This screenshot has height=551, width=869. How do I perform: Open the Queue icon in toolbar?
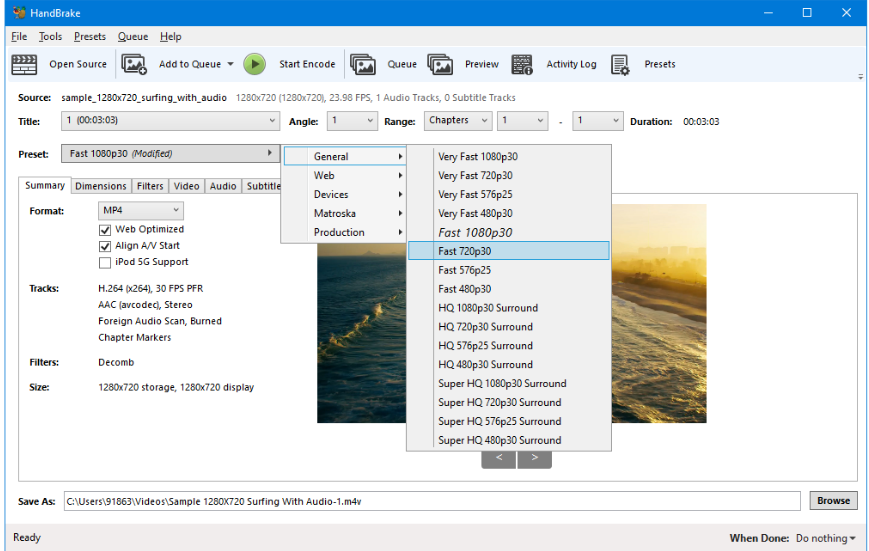[362, 64]
